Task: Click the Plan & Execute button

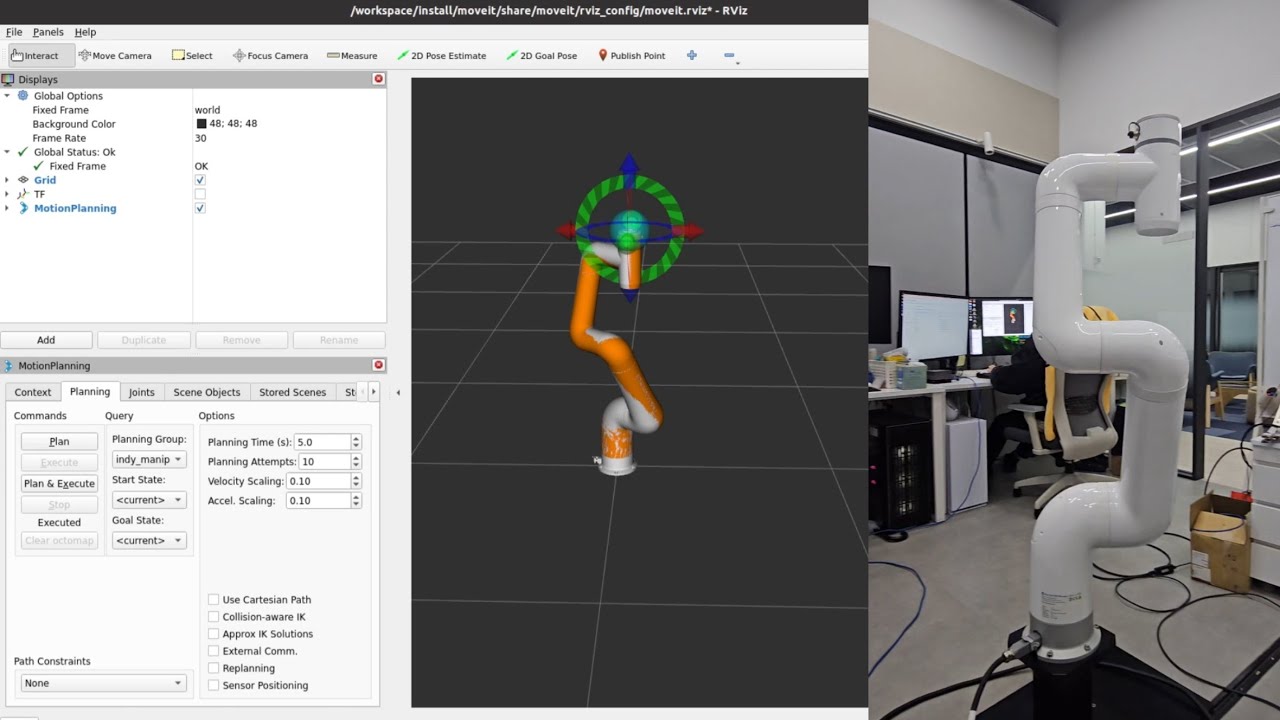Action: (x=60, y=483)
